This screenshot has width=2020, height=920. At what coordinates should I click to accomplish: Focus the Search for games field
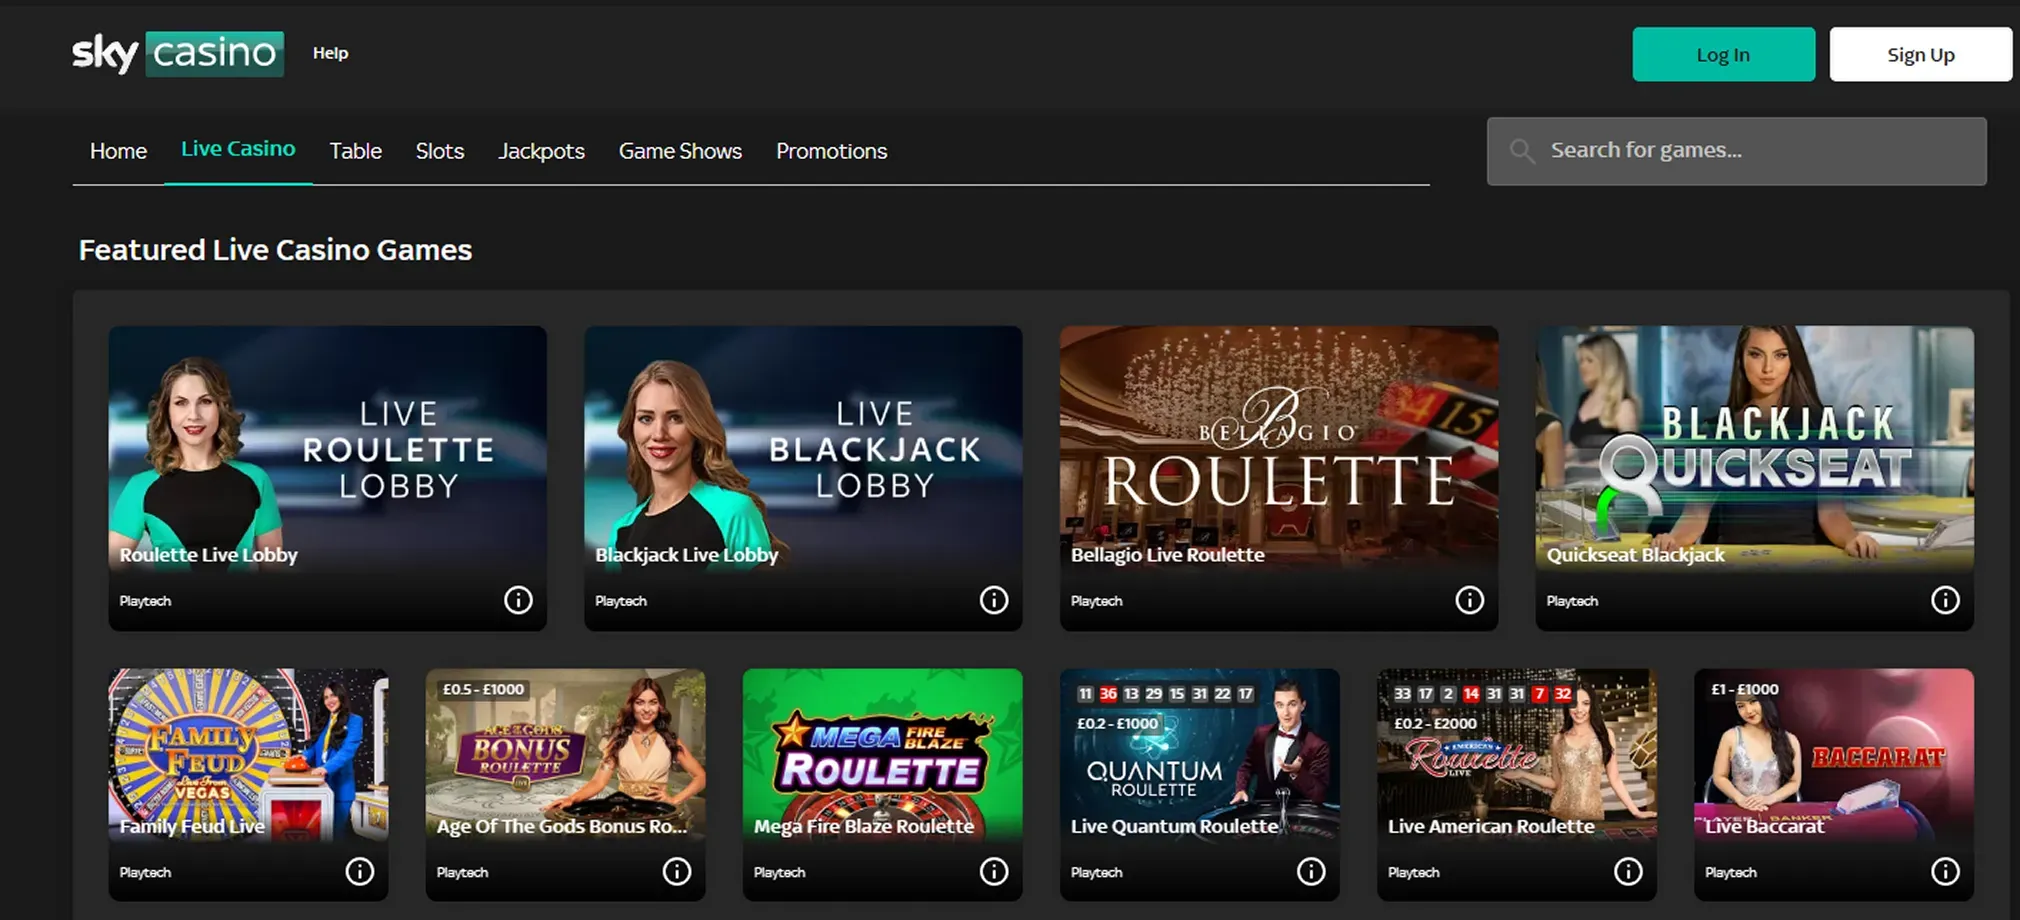tap(1737, 151)
